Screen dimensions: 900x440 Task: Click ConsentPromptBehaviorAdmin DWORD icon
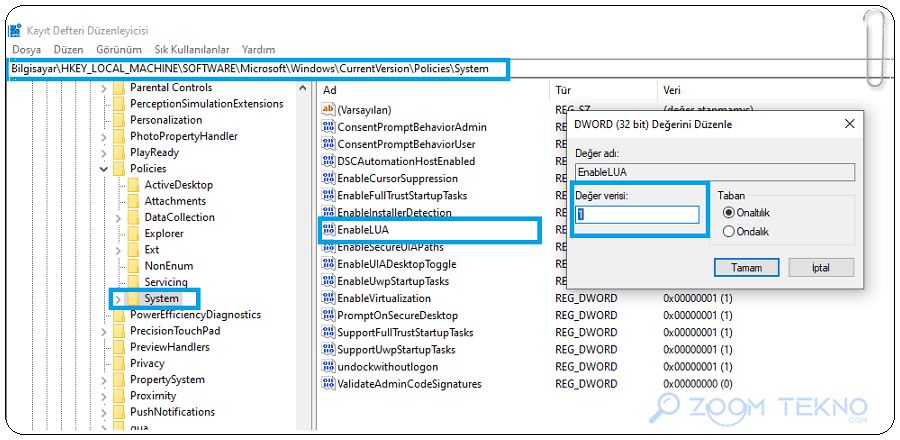coord(328,127)
